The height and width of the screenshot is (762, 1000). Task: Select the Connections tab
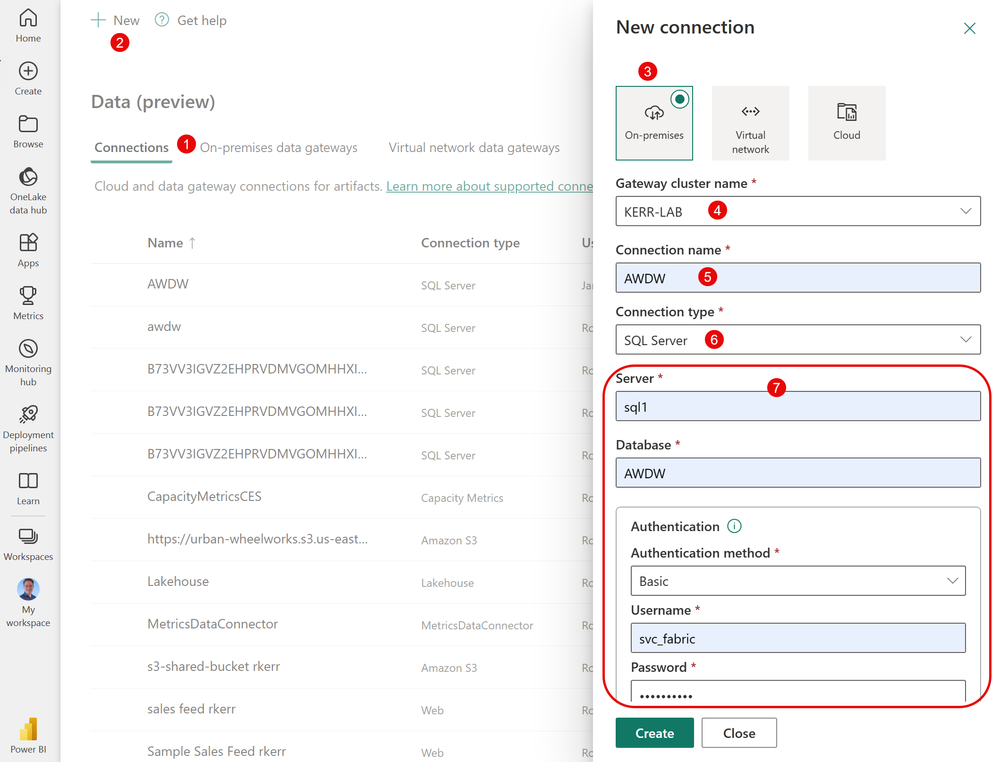click(x=130, y=147)
